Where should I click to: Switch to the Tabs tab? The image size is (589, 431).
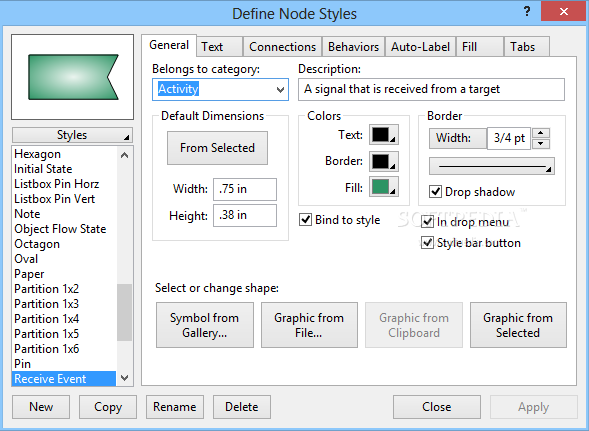527,47
